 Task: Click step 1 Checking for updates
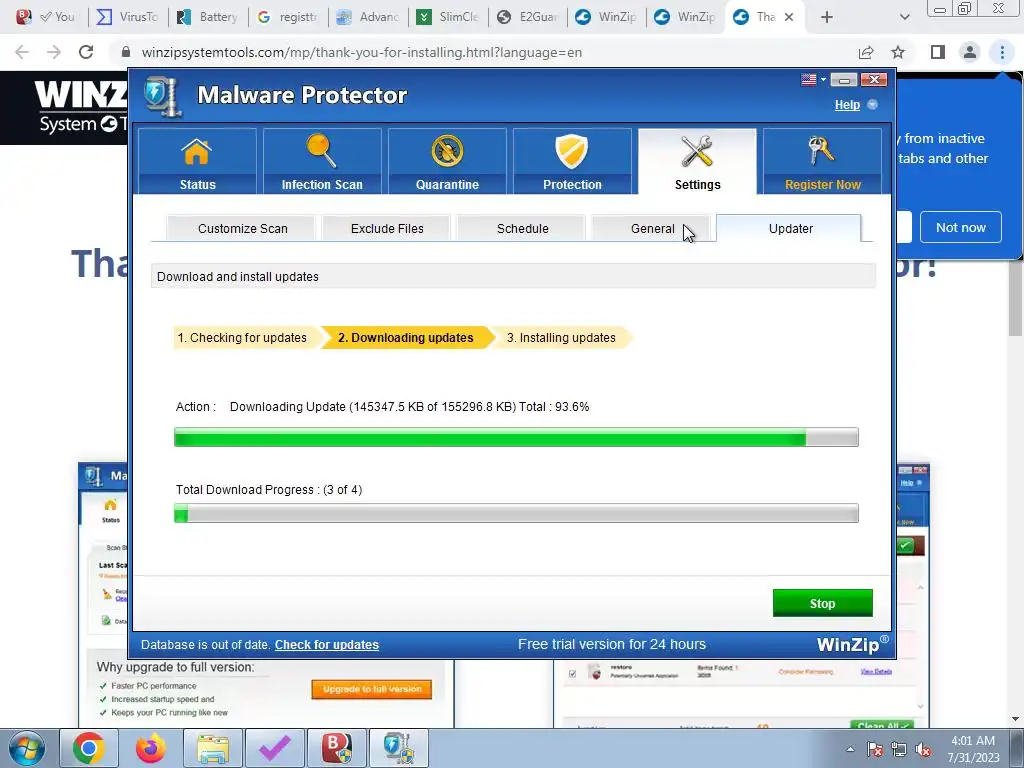coord(246,338)
